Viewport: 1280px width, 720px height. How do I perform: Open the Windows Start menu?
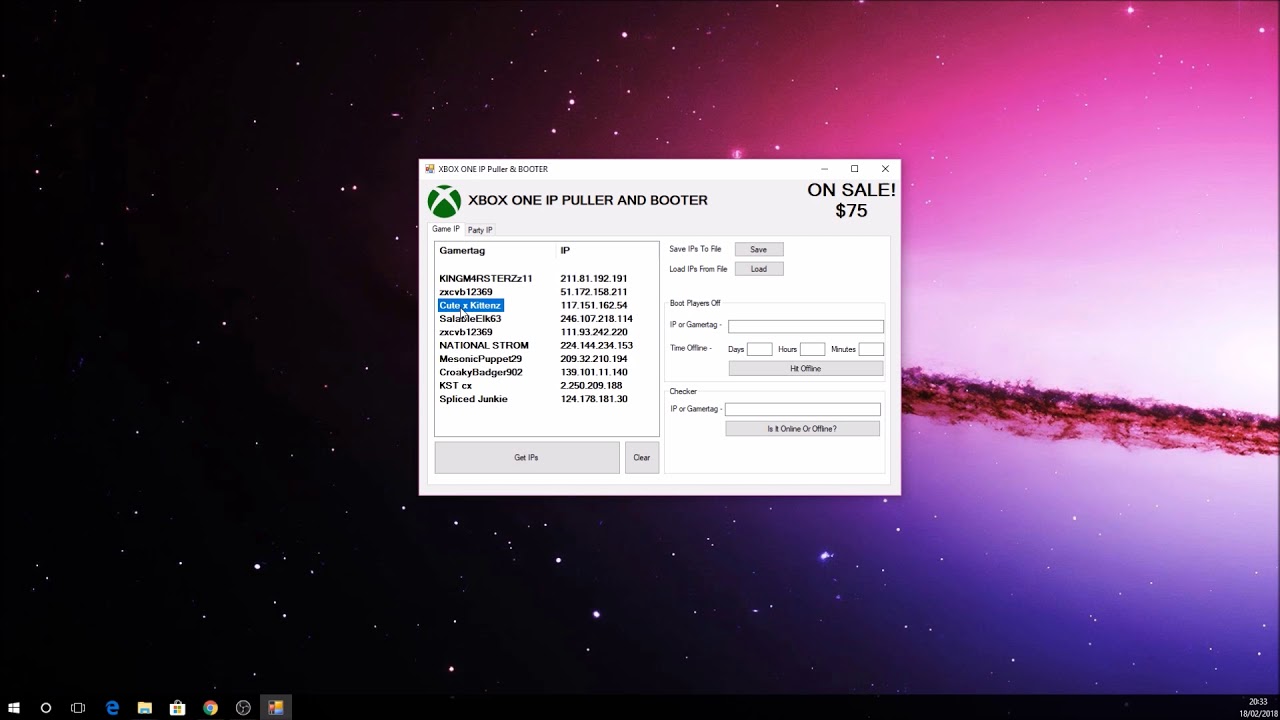14,708
